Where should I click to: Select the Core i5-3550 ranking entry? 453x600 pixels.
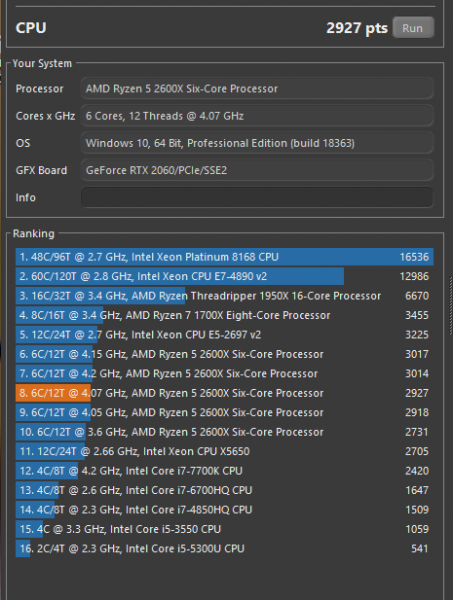coord(225,529)
